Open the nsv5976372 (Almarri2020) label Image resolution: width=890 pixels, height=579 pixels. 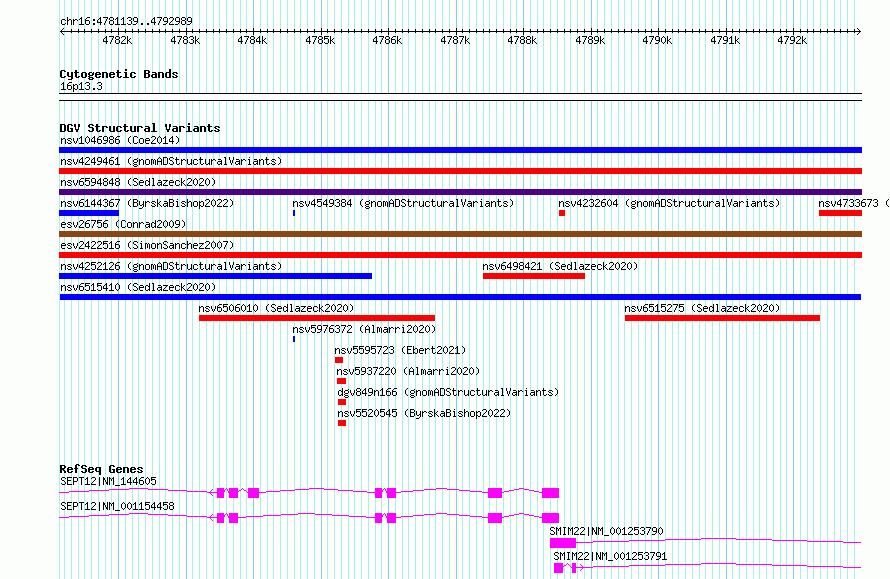coord(364,329)
